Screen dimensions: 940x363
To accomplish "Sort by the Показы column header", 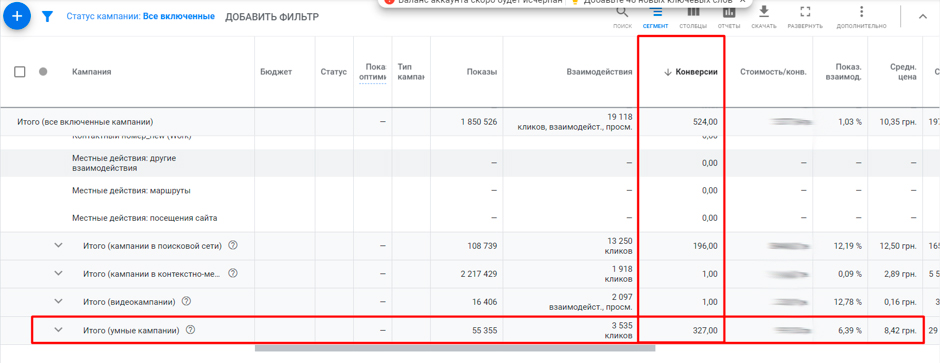I will pos(482,72).
